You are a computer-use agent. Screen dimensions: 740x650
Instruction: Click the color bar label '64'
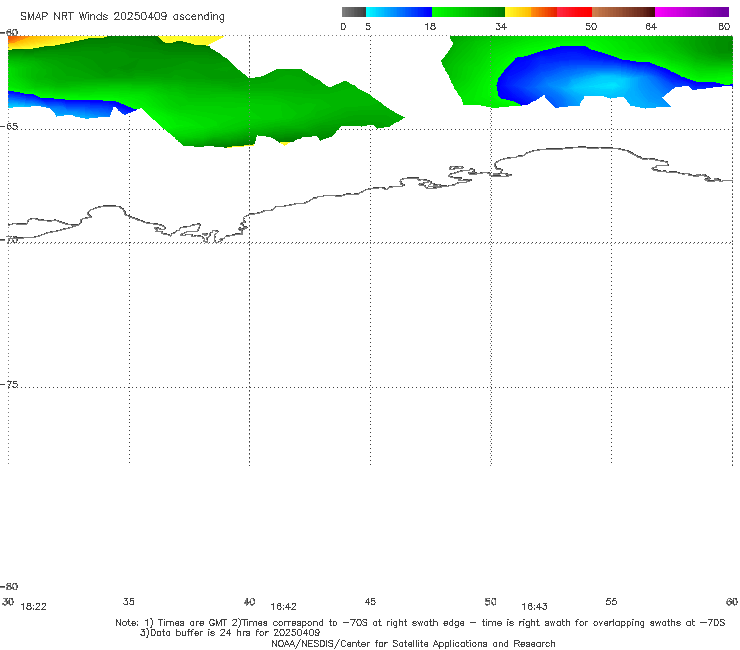point(651,26)
